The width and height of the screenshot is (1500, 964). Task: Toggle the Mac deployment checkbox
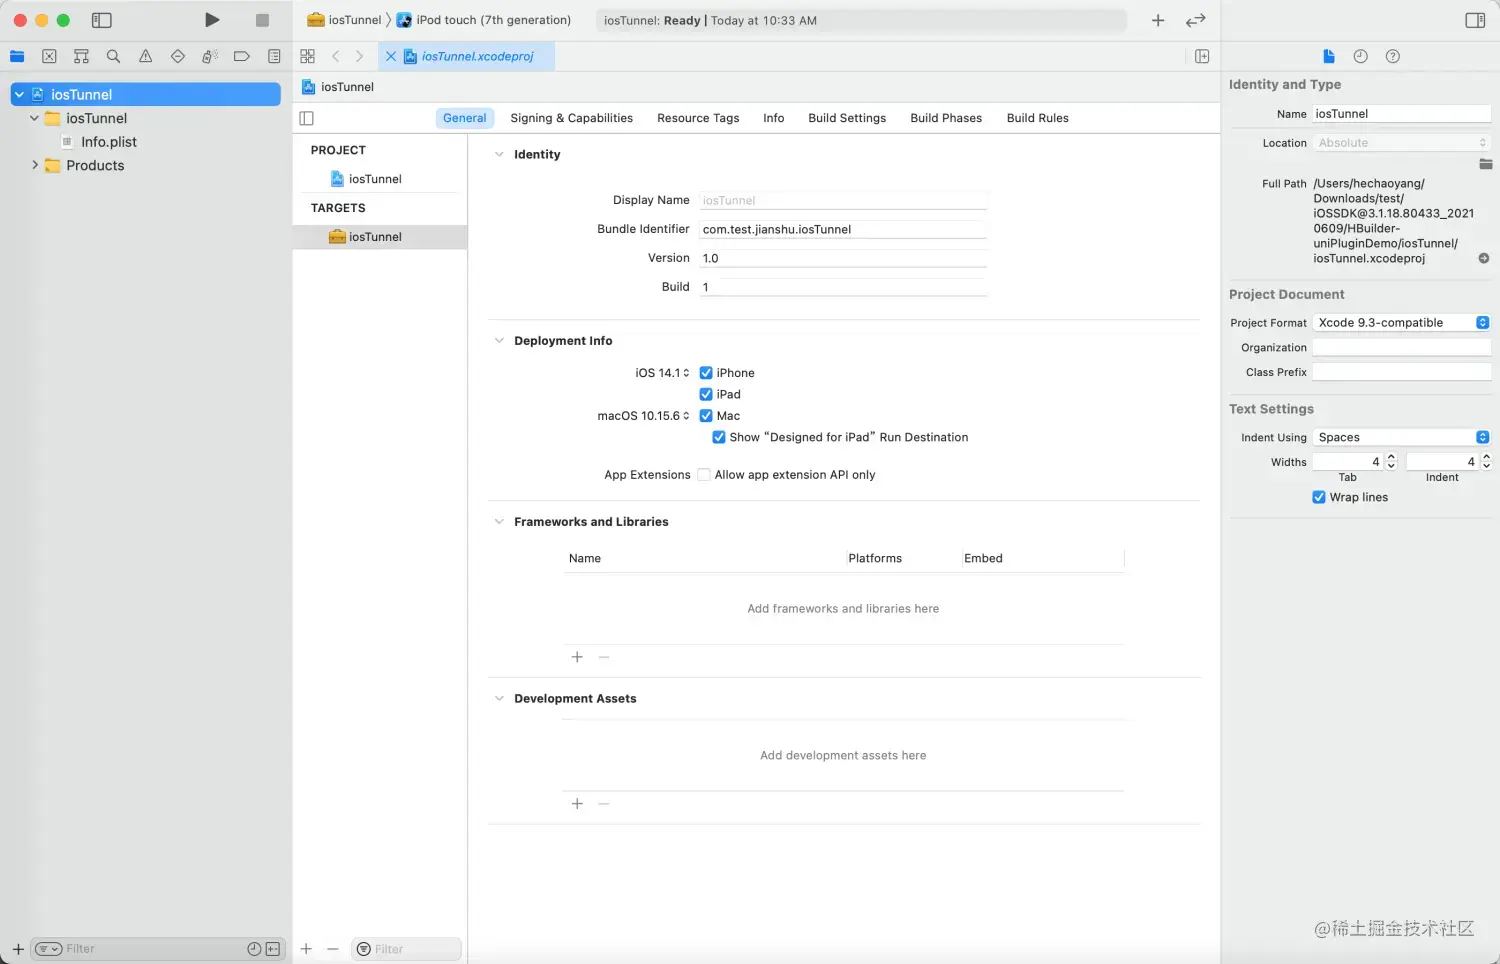pos(706,416)
